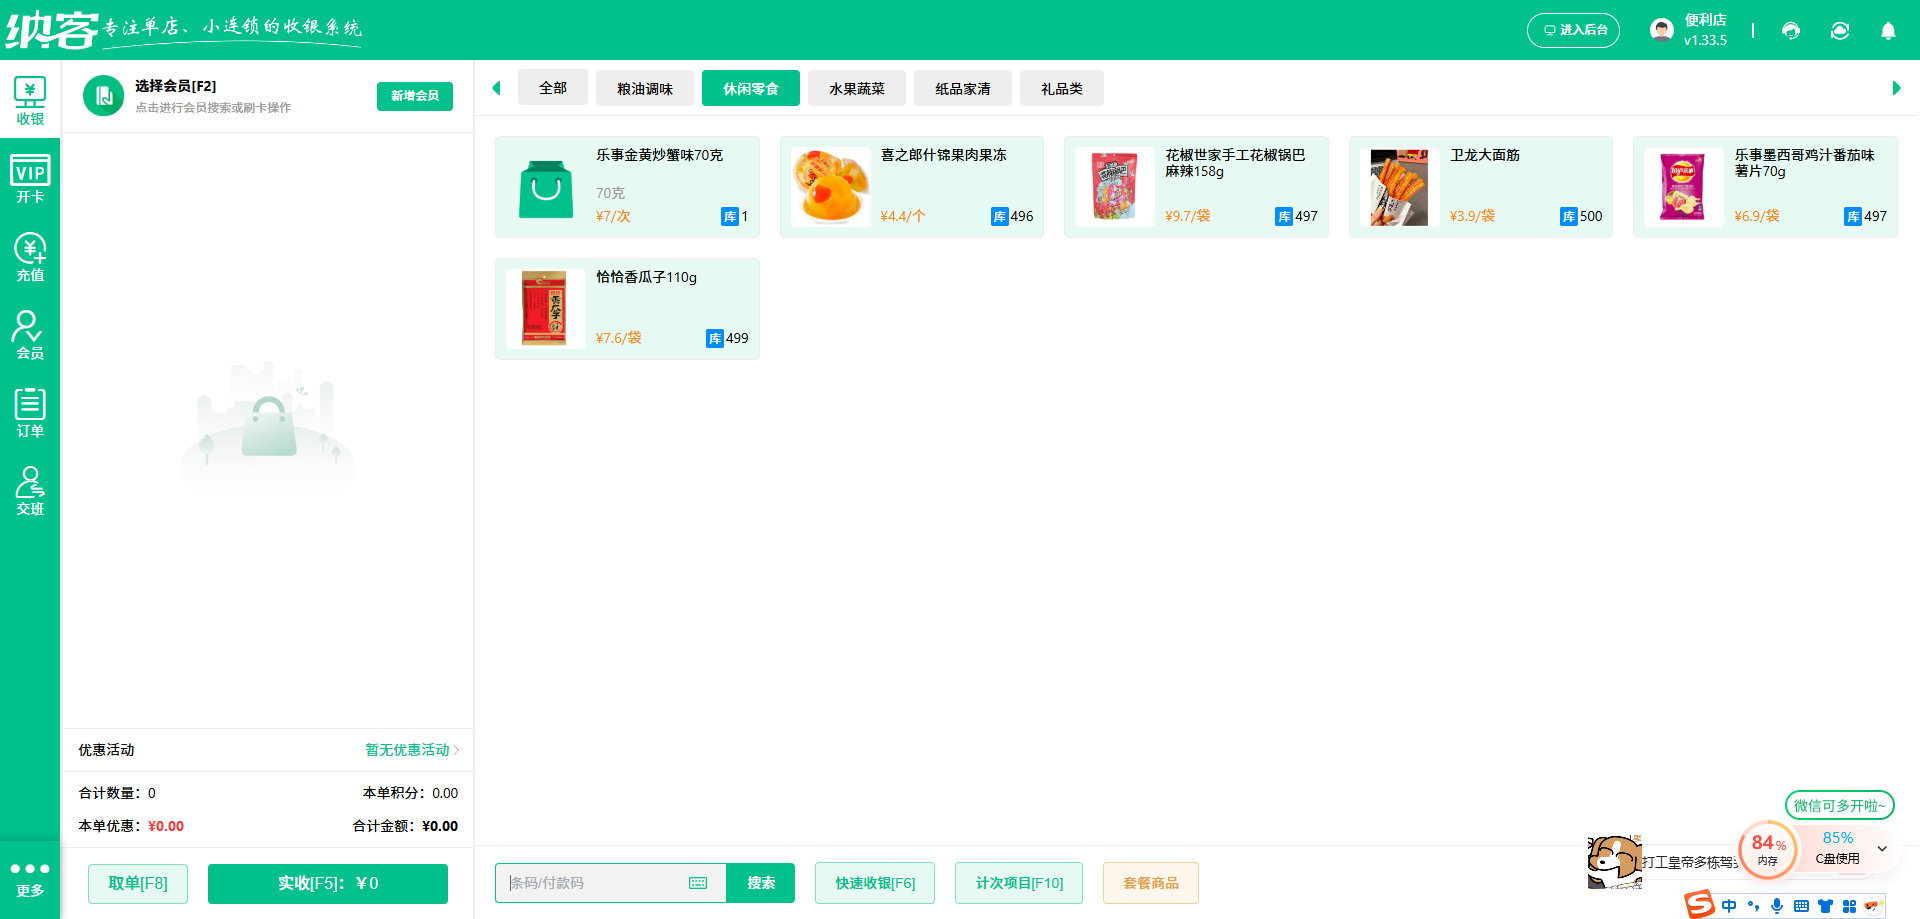Switch to the 水果蔬菜 category tab
Viewport: 1920px width, 919px height.
point(856,88)
